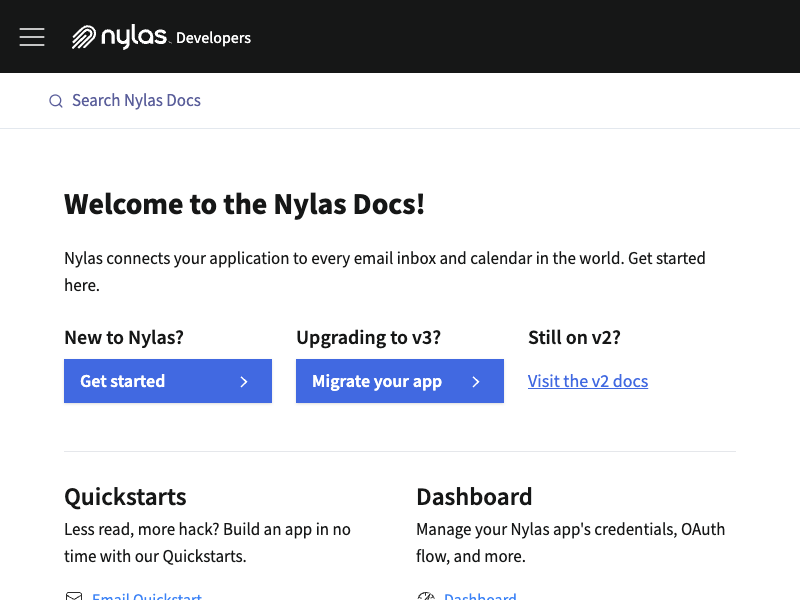This screenshot has height=600, width=800.
Task: Focus the Search Nylas Docs field
Action: [x=136, y=101]
